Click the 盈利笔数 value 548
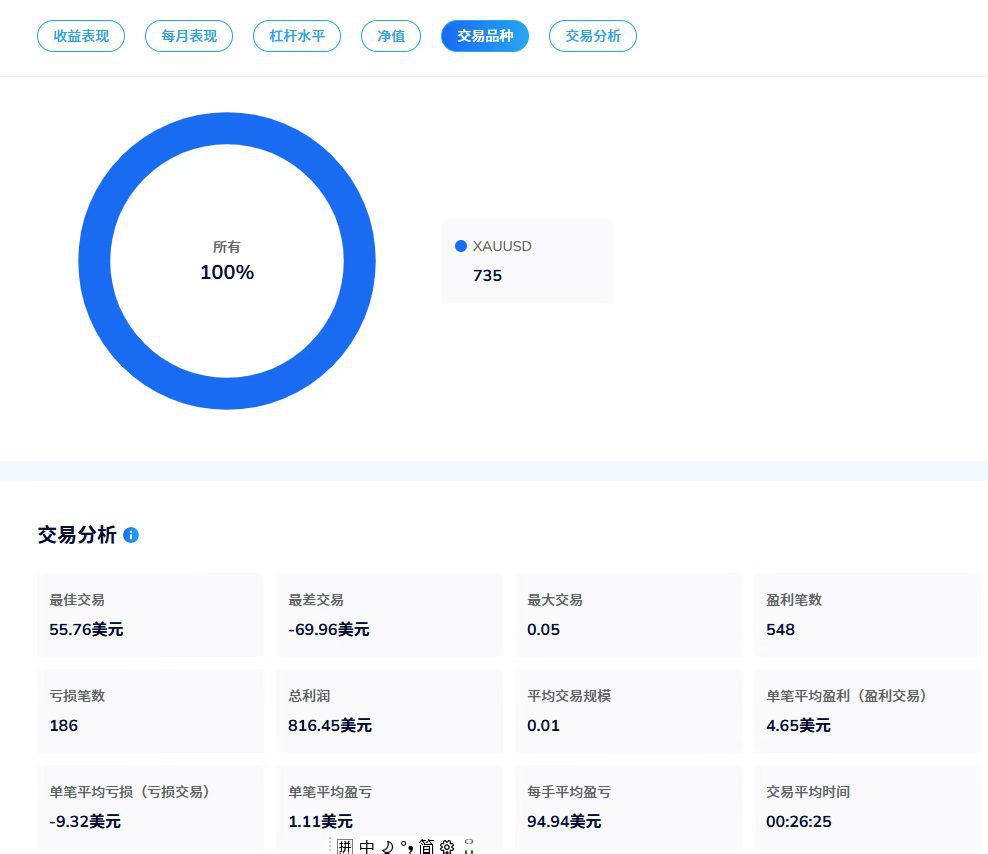Image resolution: width=988 pixels, height=854 pixels. (780, 630)
